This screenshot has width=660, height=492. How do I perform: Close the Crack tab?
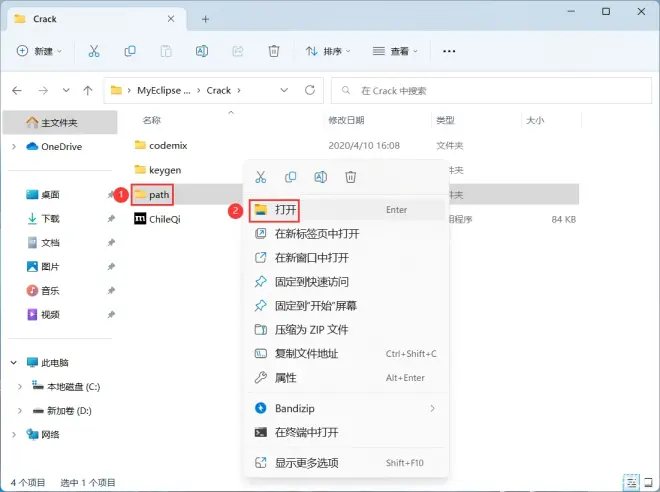(171, 19)
